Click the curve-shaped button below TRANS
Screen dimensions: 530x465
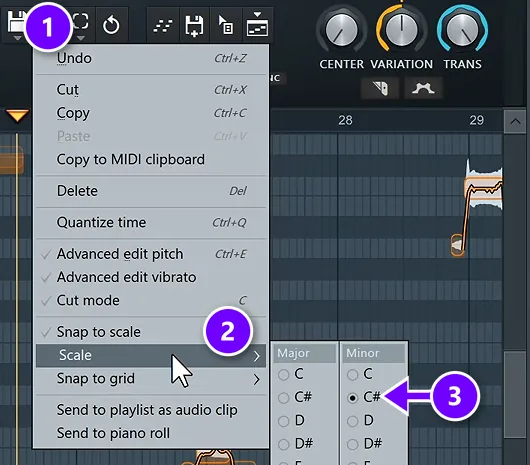[x=424, y=89]
